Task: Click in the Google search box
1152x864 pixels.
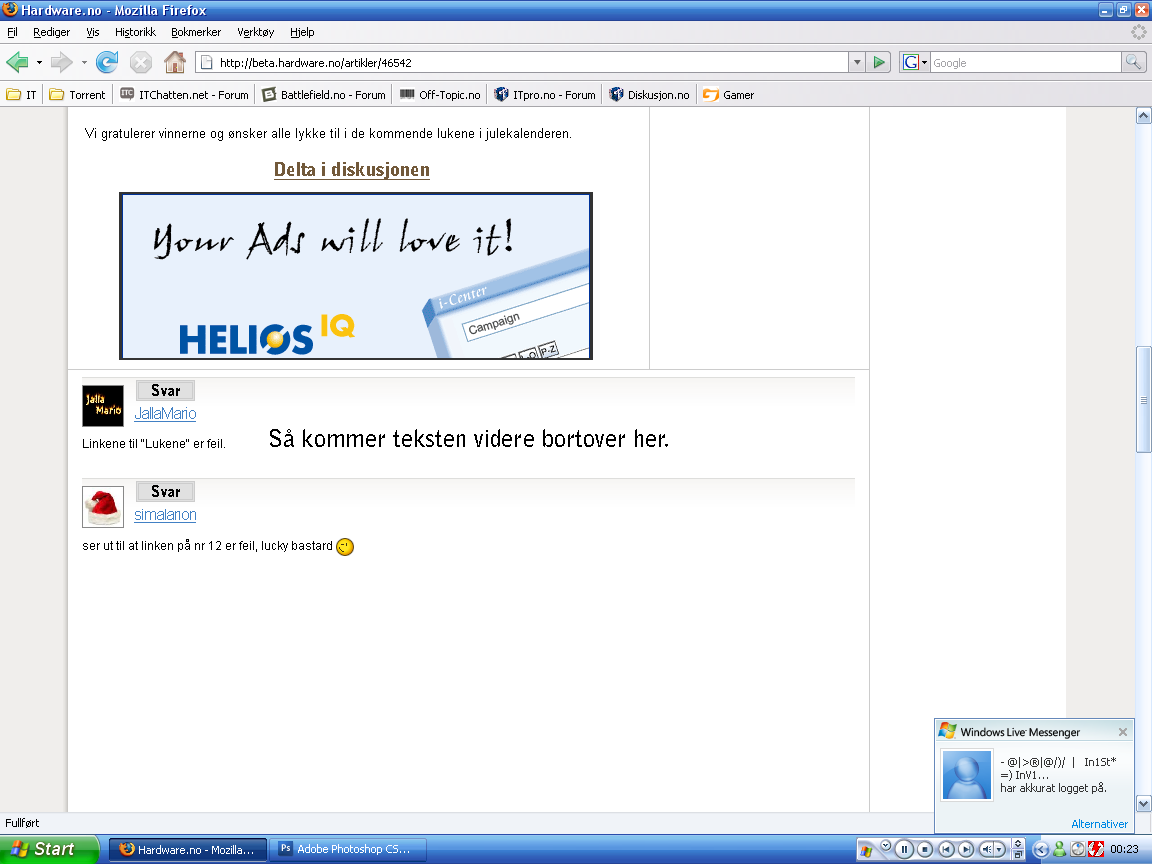Action: [x=1026, y=62]
